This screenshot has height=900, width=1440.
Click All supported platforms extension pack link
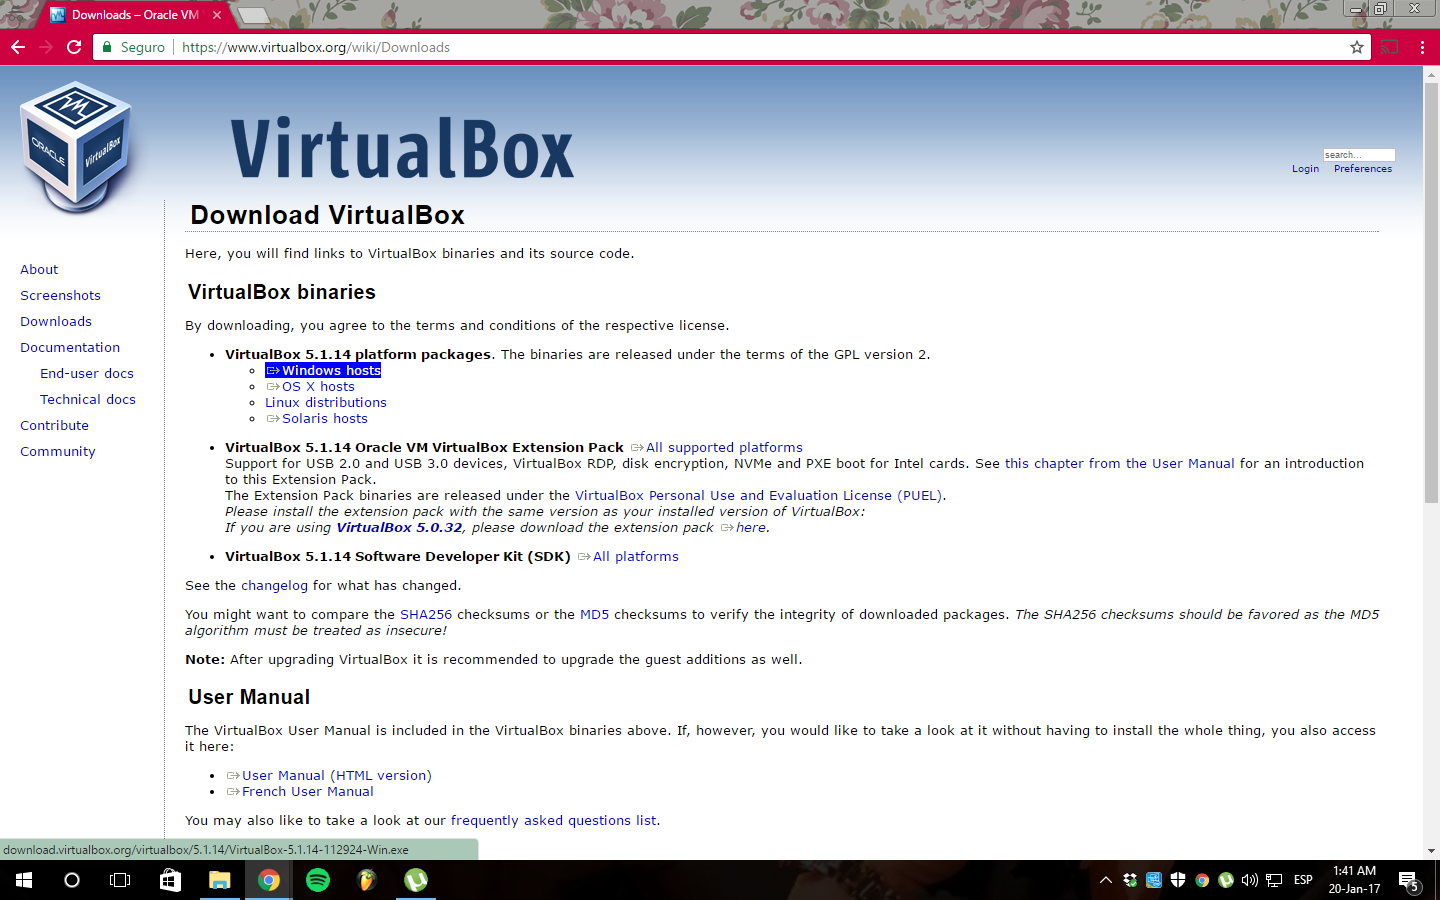pos(717,447)
